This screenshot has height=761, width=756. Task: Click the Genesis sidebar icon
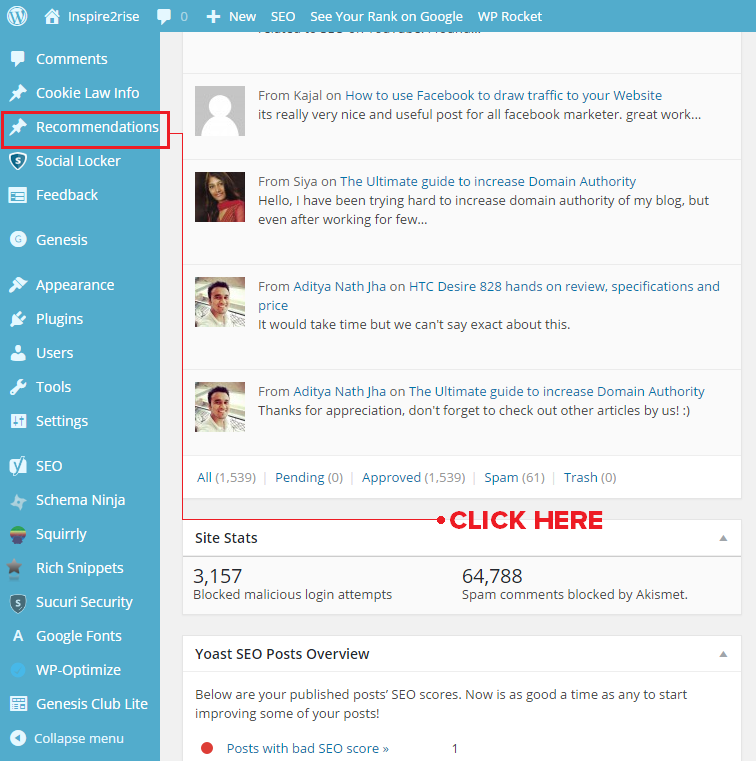point(17,240)
